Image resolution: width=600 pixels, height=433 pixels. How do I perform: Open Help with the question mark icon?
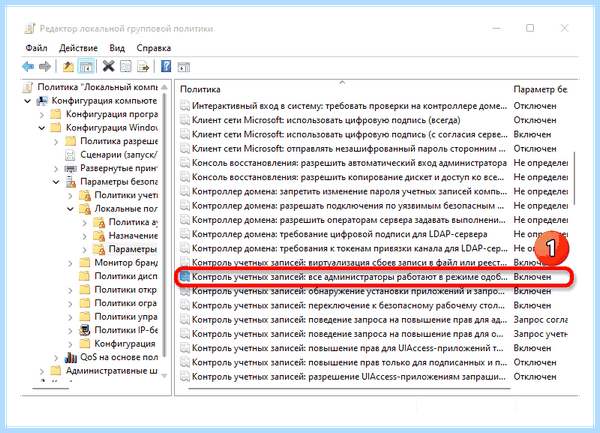(166, 67)
